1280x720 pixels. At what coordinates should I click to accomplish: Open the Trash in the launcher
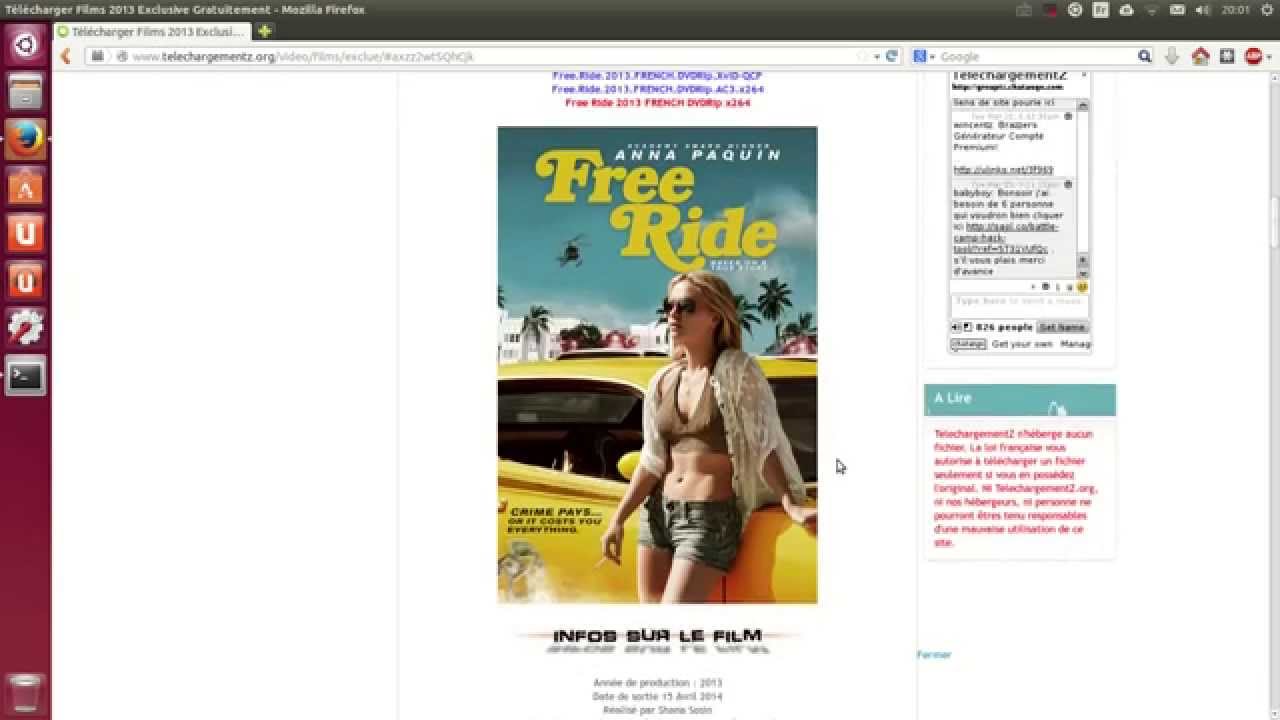tap(25, 694)
